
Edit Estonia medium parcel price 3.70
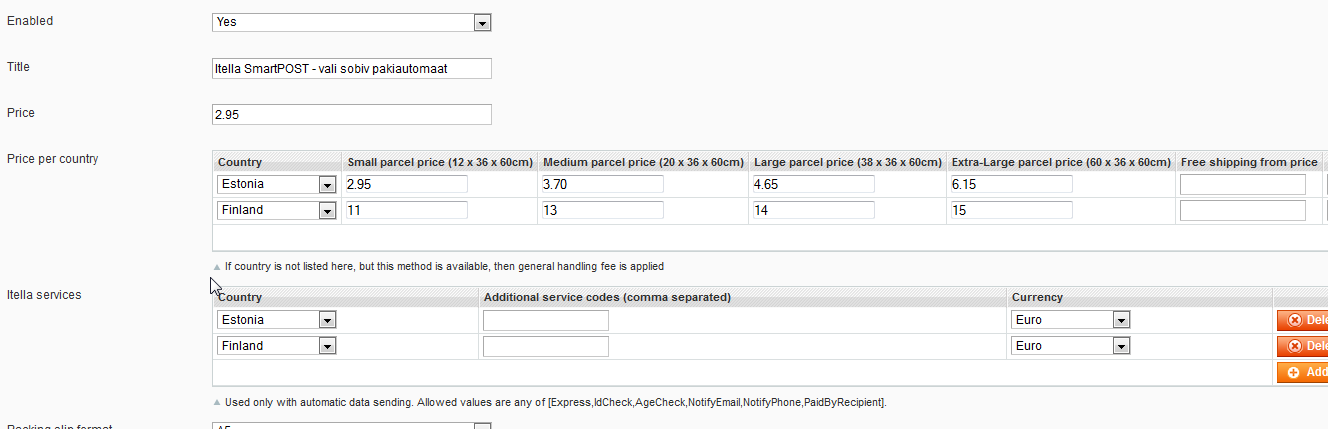pos(602,184)
